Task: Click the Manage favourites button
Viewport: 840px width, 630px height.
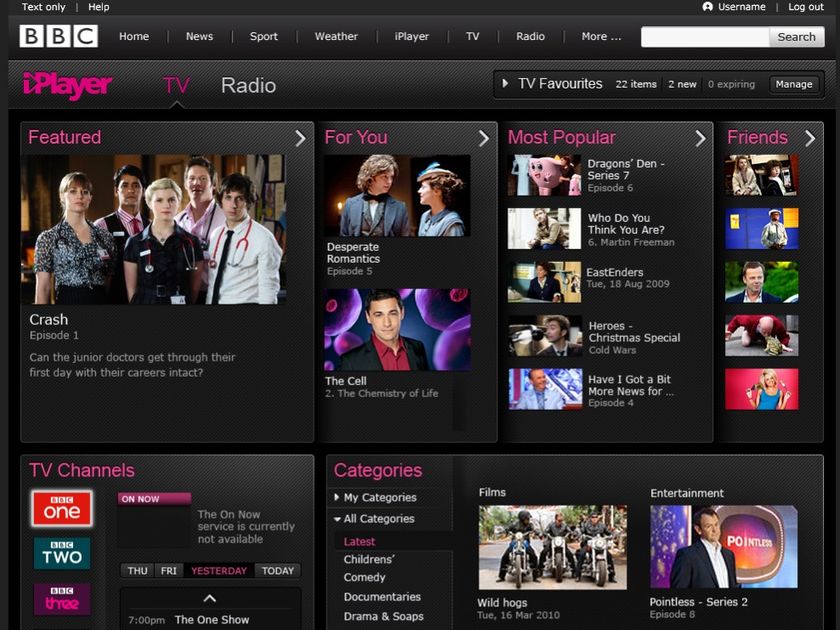Action: coord(794,84)
